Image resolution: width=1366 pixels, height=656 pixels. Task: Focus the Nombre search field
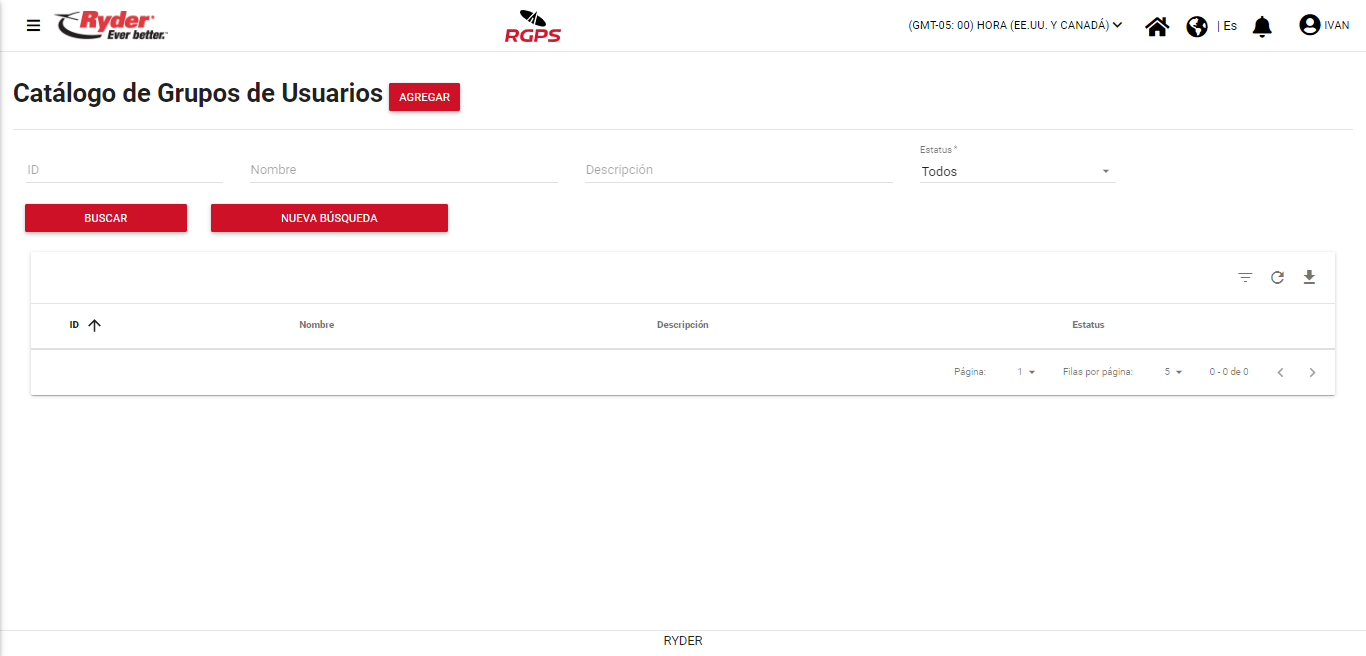[403, 170]
